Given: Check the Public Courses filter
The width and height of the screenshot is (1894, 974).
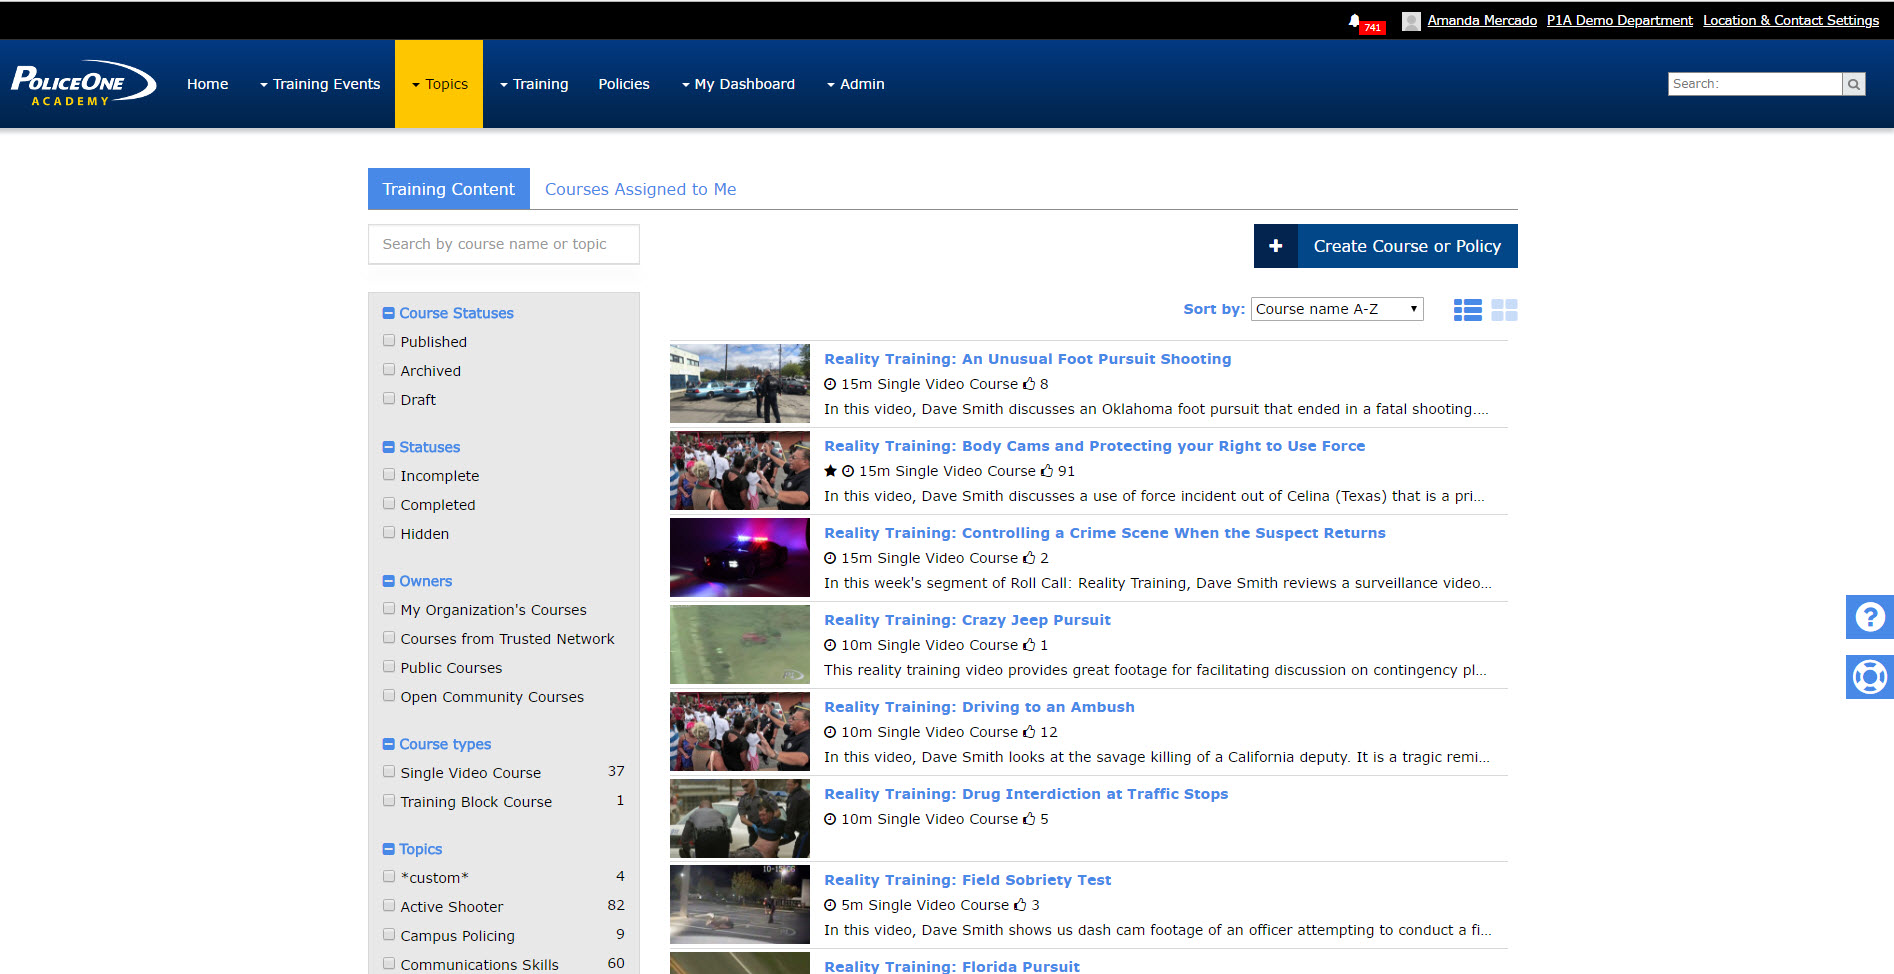Looking at the screenshot, I should [389, 667].
